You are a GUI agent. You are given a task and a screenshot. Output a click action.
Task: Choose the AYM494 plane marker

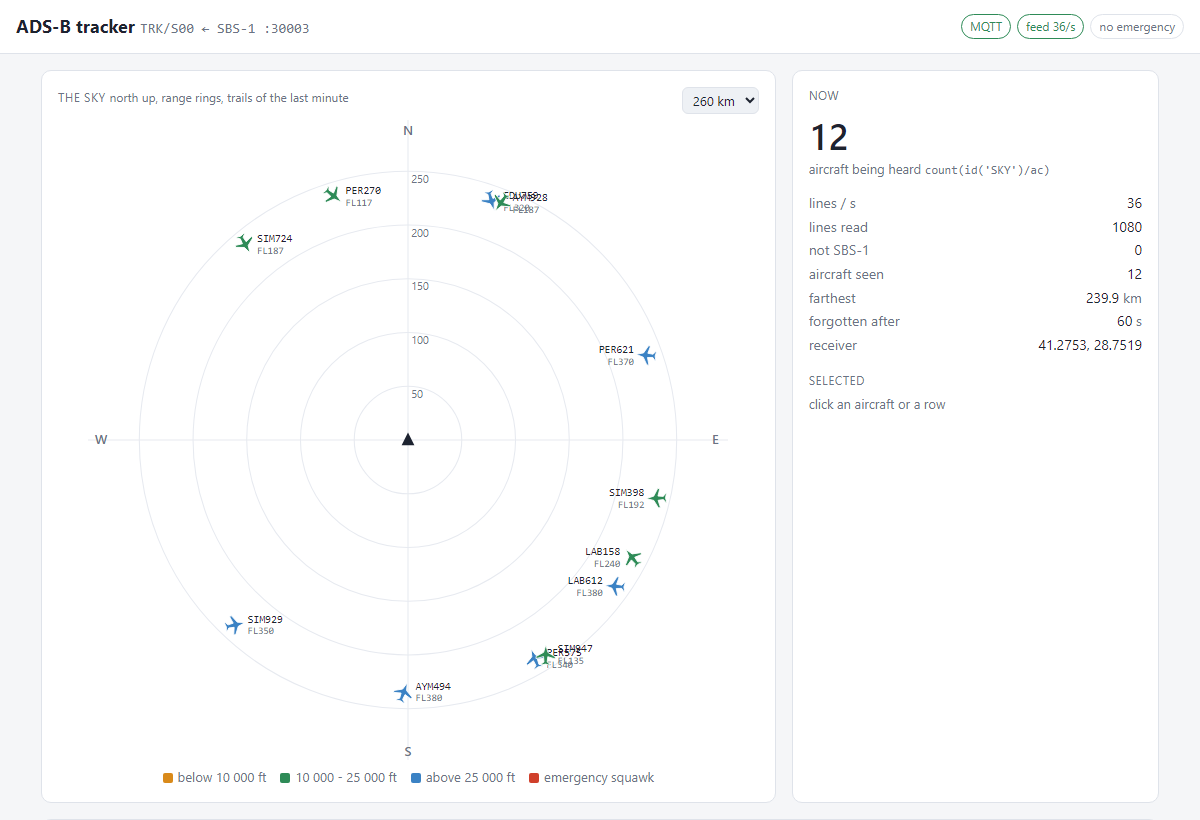[x=403, y=692]
